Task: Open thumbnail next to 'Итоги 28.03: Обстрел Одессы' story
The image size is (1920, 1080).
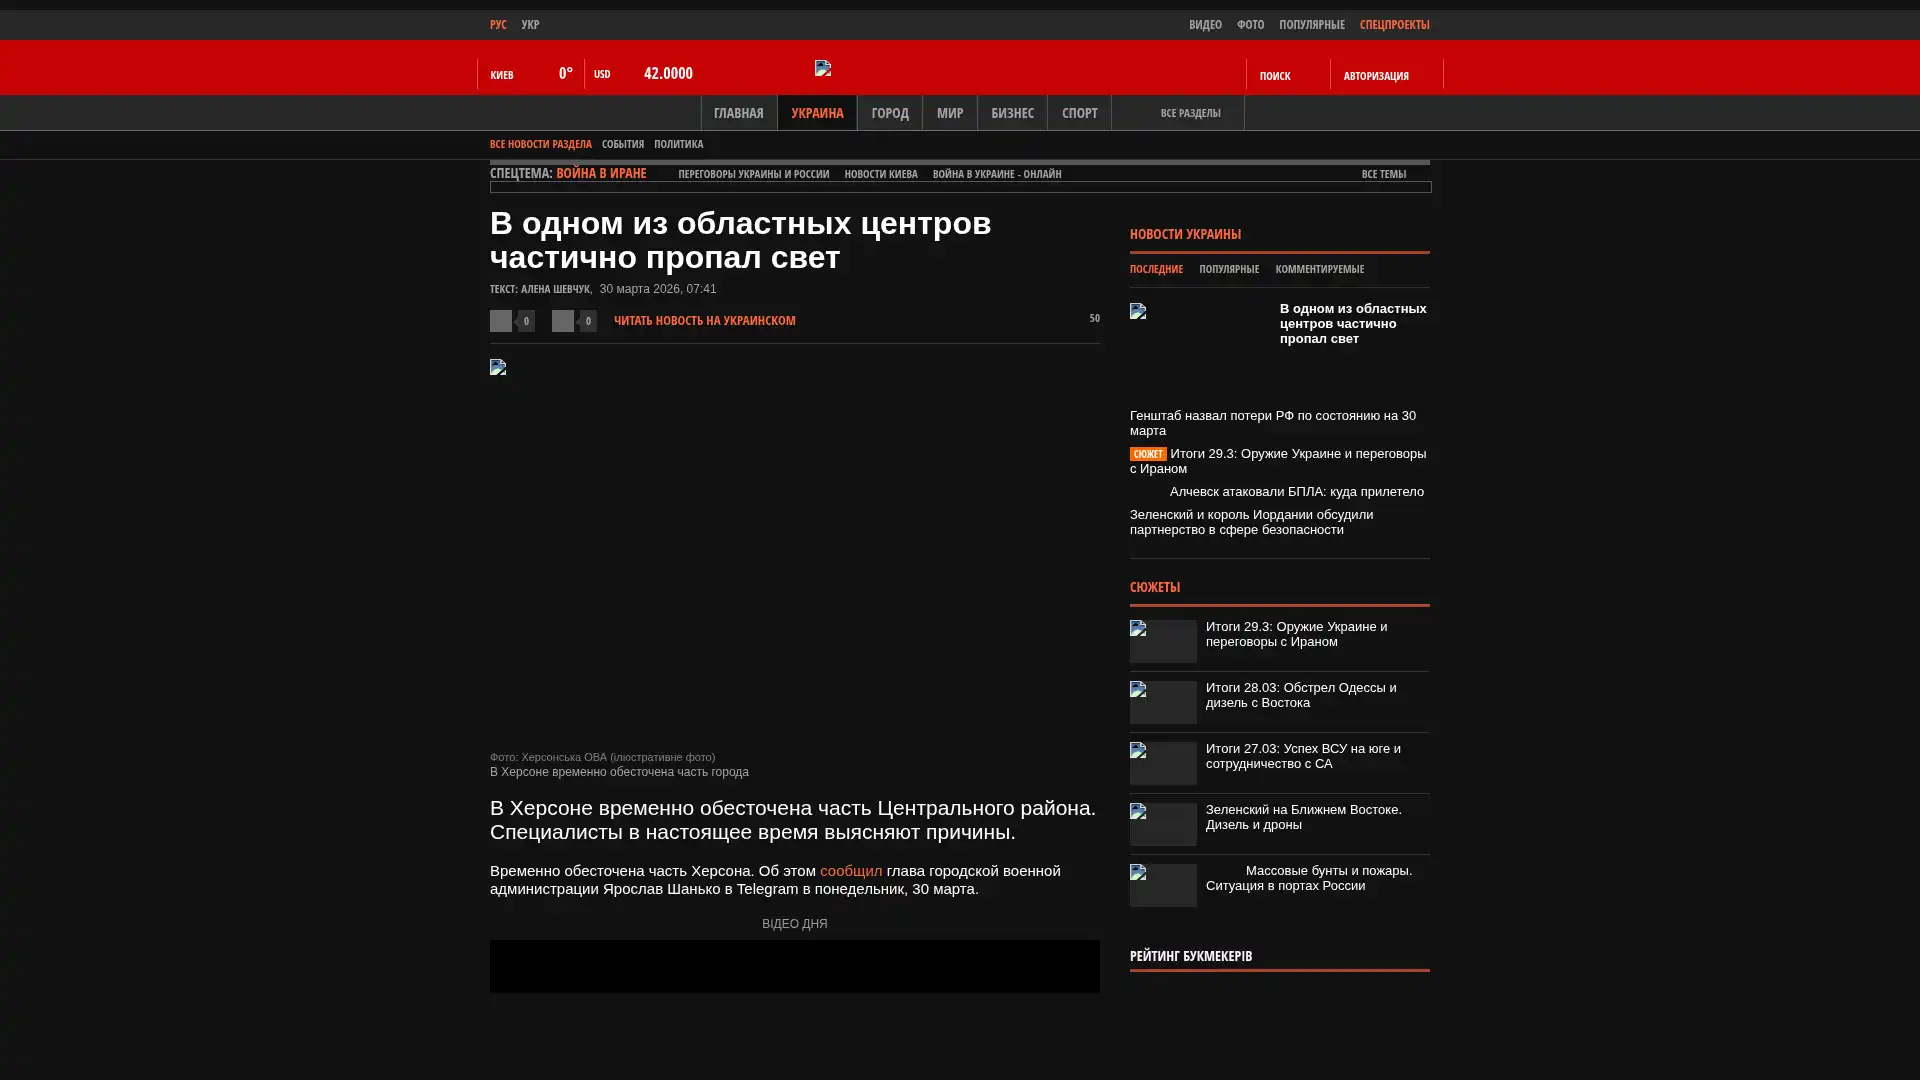Action: (1163, 702)
